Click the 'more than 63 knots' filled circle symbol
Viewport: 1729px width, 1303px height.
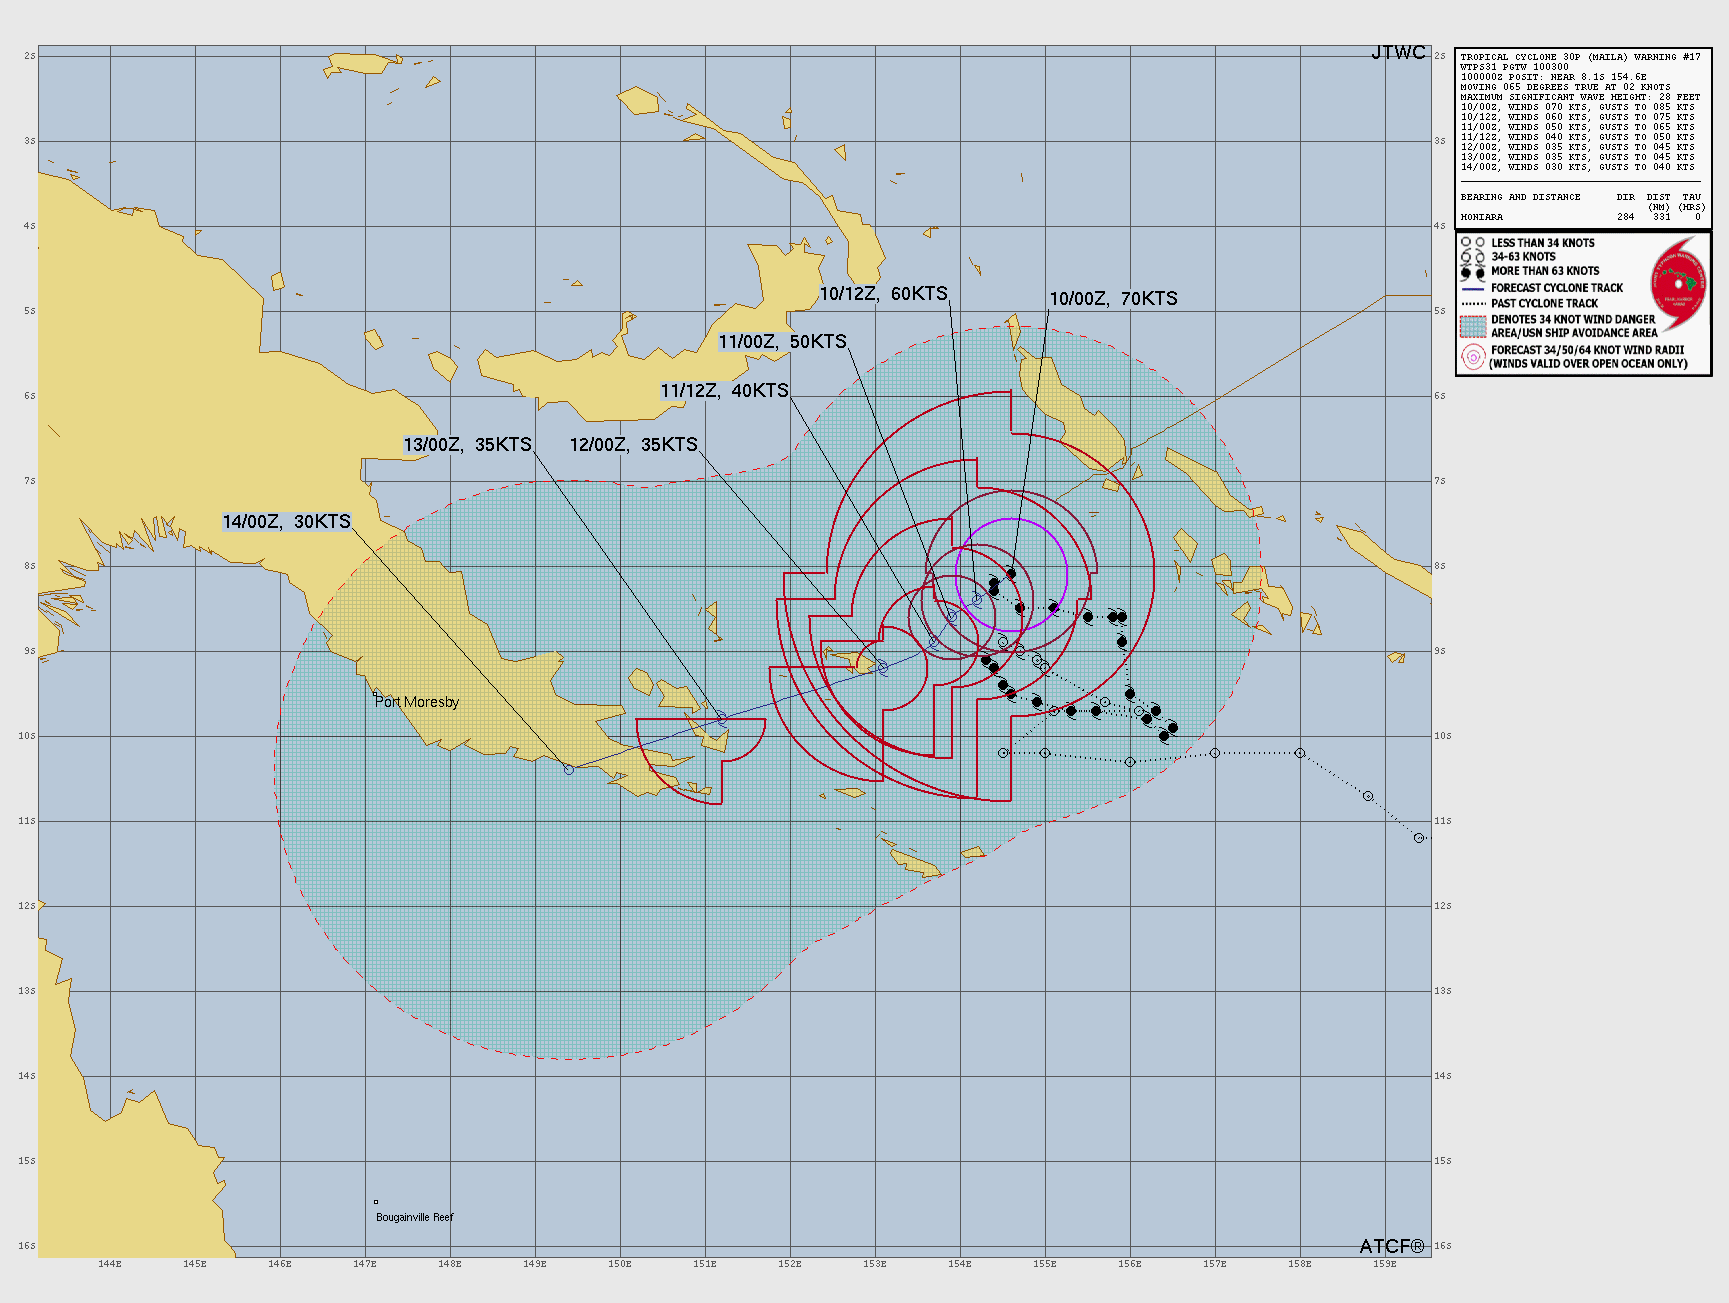point(1467,270)
